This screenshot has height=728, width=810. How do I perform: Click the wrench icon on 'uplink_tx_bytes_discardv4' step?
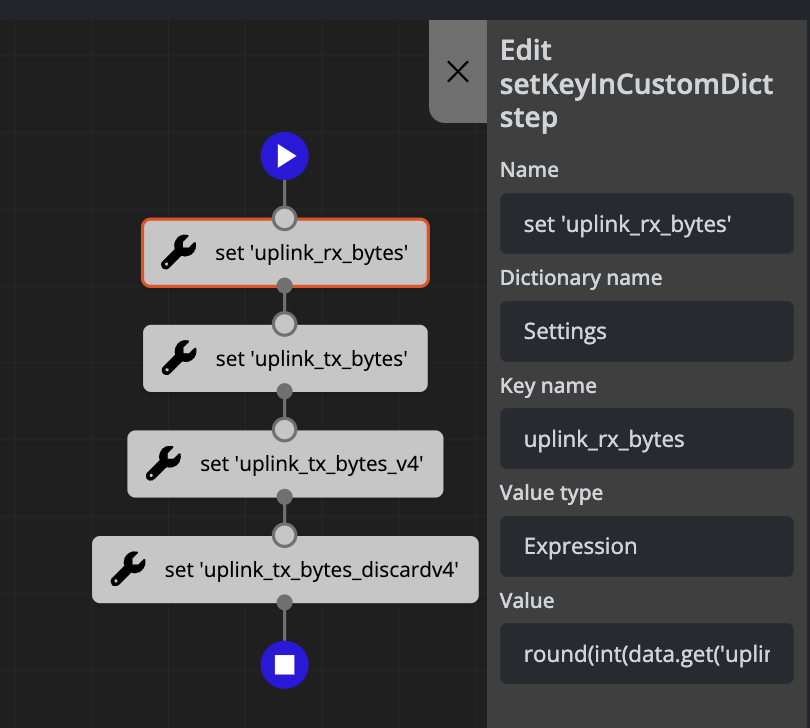pos(129,570)
